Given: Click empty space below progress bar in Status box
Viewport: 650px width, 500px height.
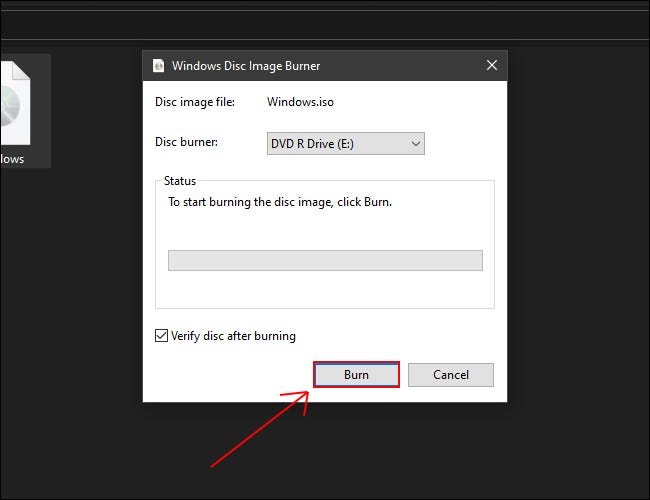Looking at the screenshot, I should pyautogui.click(x=325, y=290).
